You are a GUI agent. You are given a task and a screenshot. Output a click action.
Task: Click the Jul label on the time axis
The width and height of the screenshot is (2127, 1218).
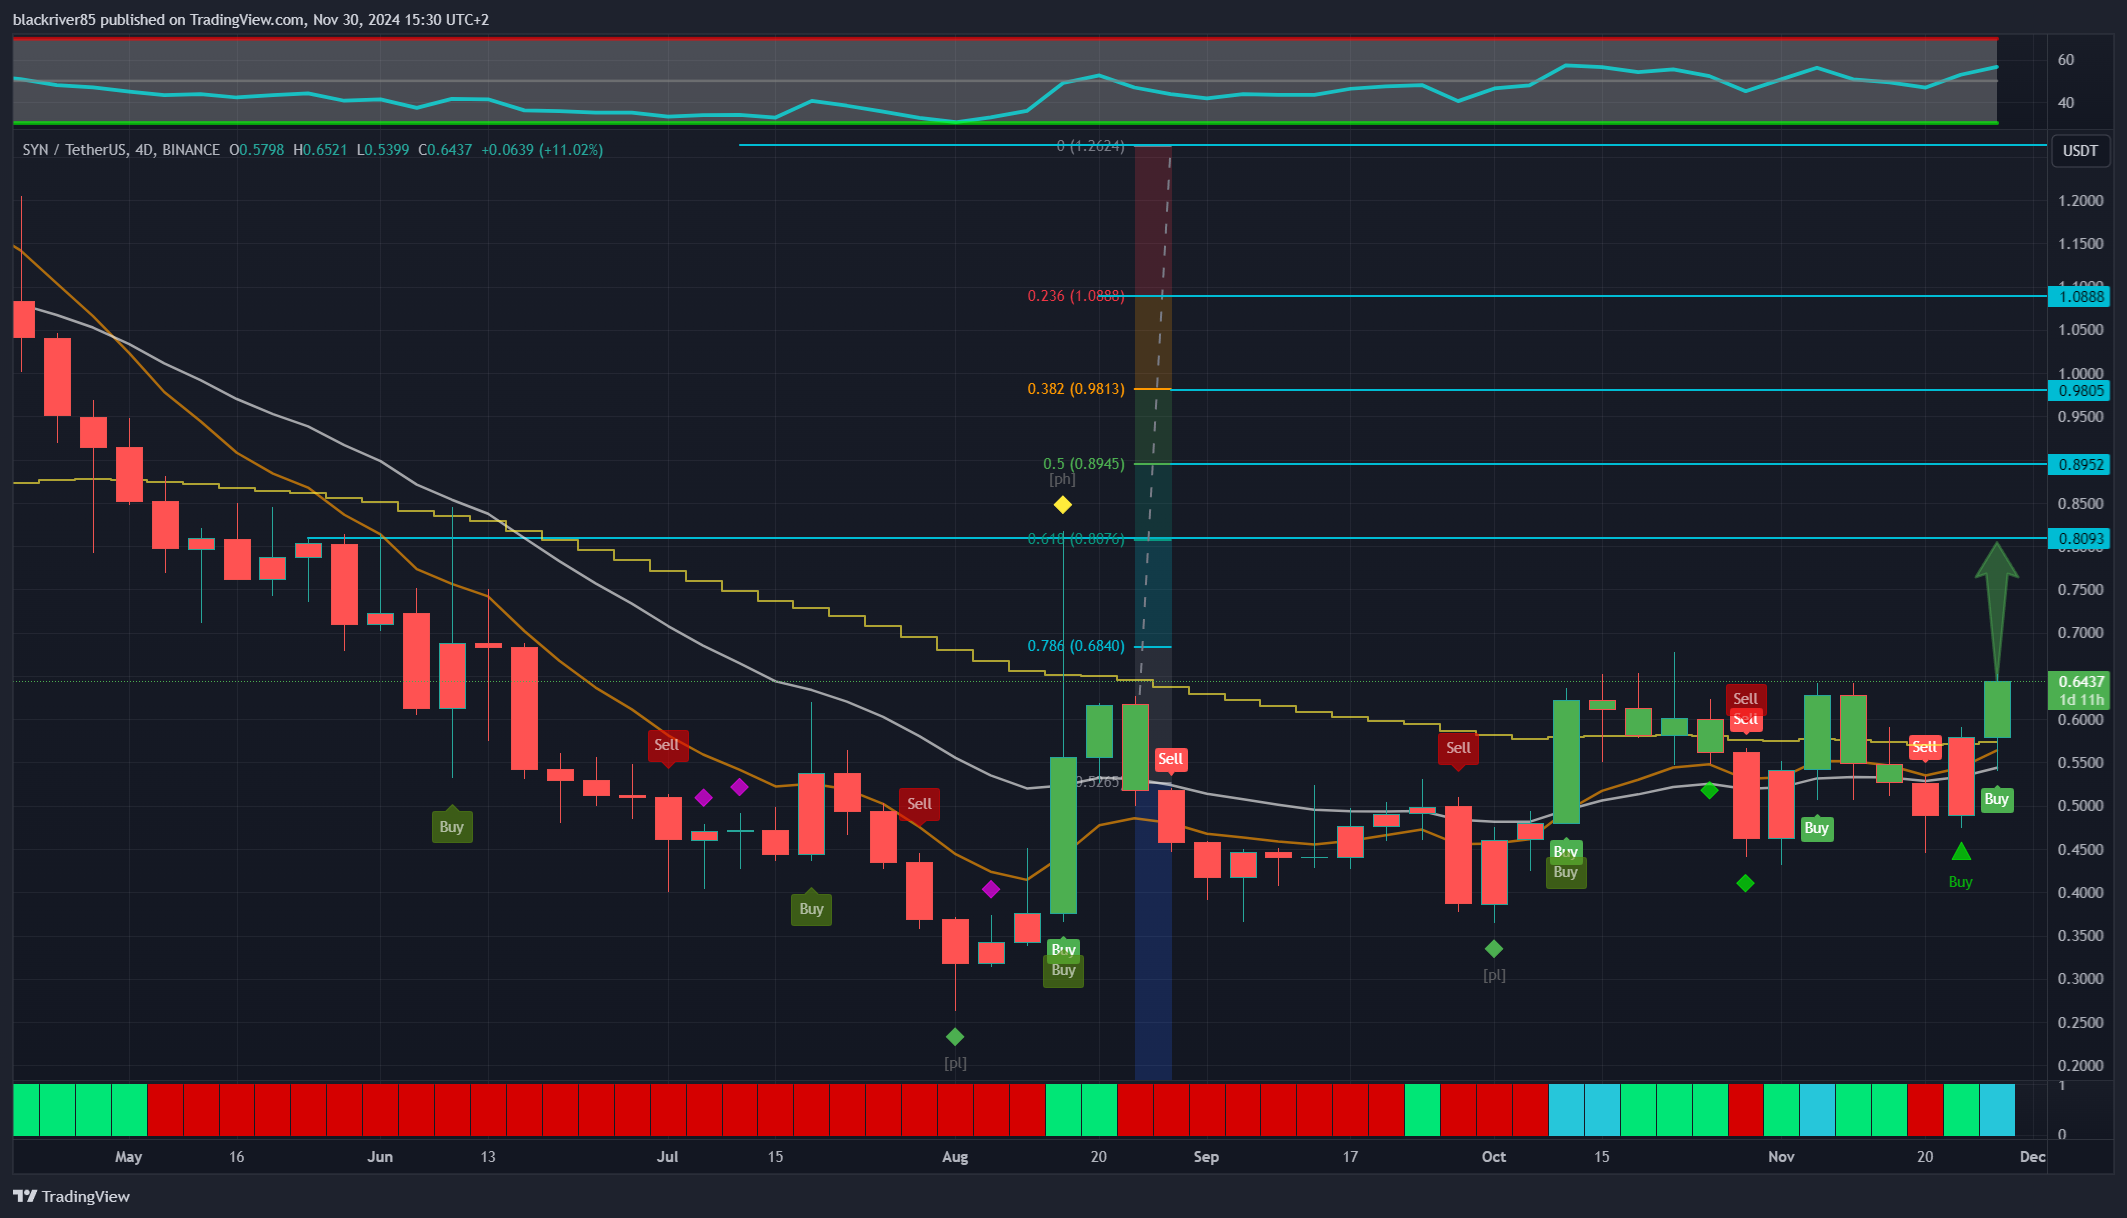click(x=667, y=1157)
